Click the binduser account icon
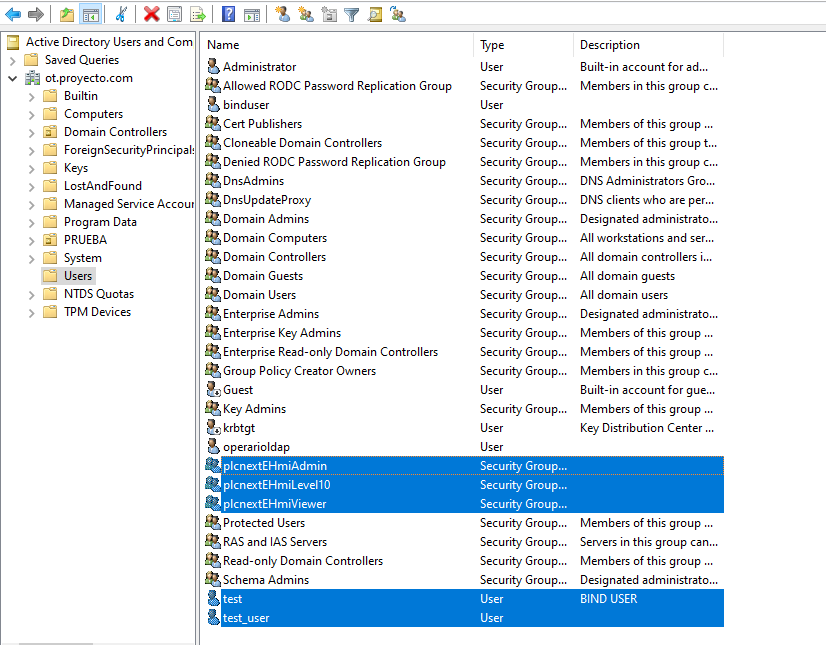826x645 pixels. (x=213, y=104)
